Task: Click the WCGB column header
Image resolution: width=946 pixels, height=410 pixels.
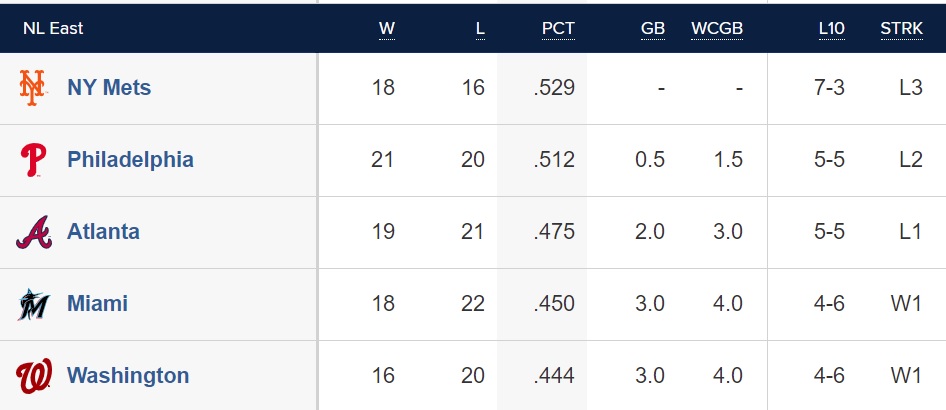Action: coord(717,28)
